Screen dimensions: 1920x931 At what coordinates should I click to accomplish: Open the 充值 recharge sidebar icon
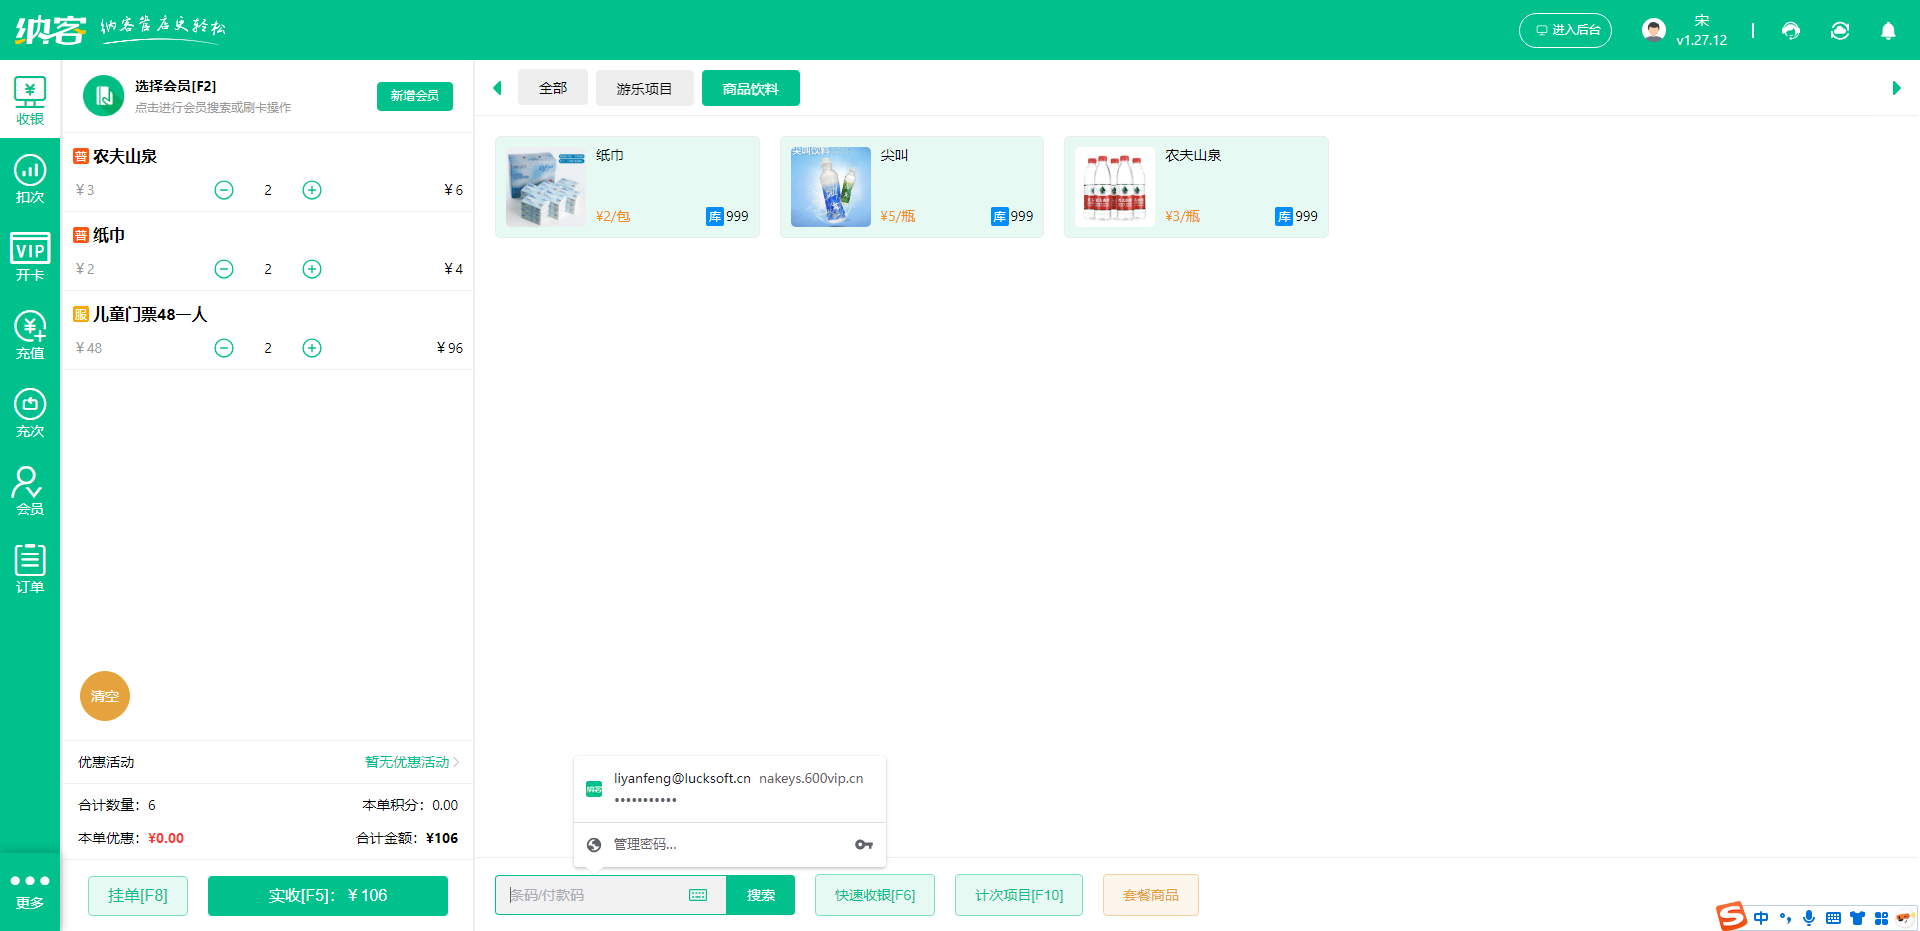pos(30,335)
